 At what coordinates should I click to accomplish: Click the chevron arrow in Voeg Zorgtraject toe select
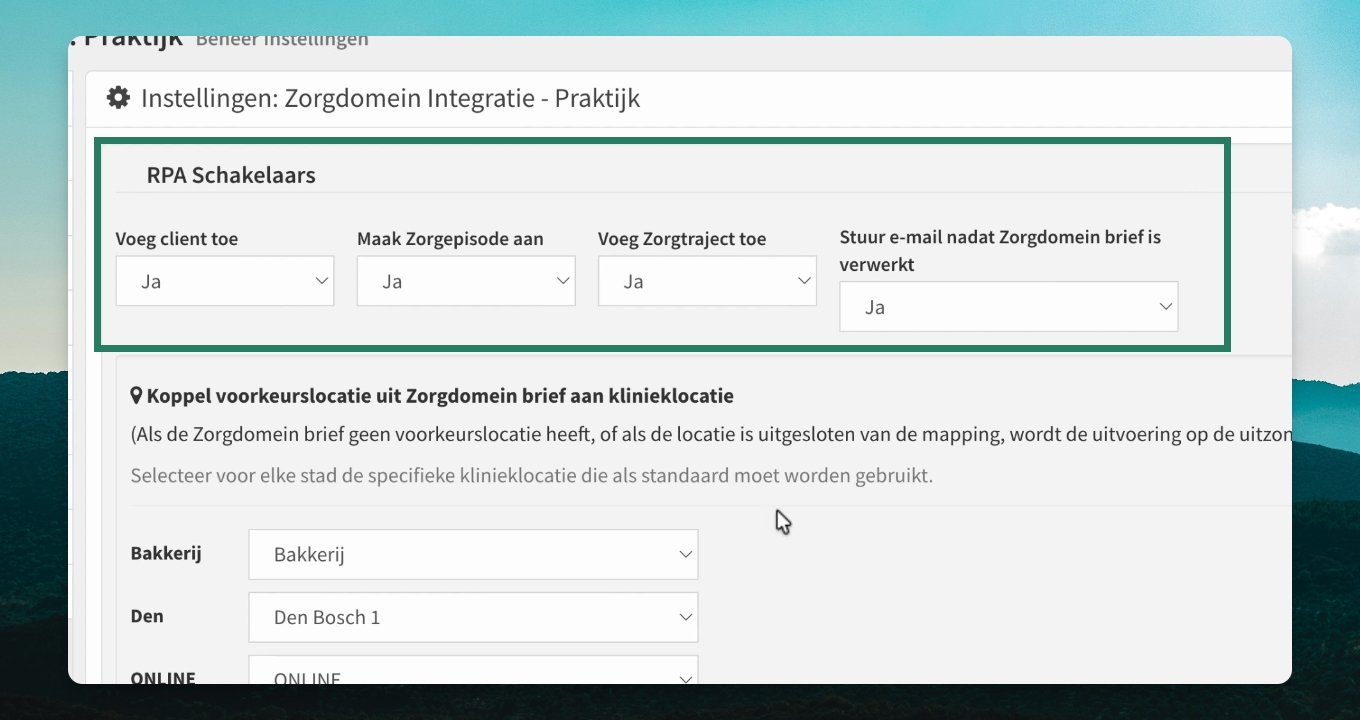click(x=804, y=281)
